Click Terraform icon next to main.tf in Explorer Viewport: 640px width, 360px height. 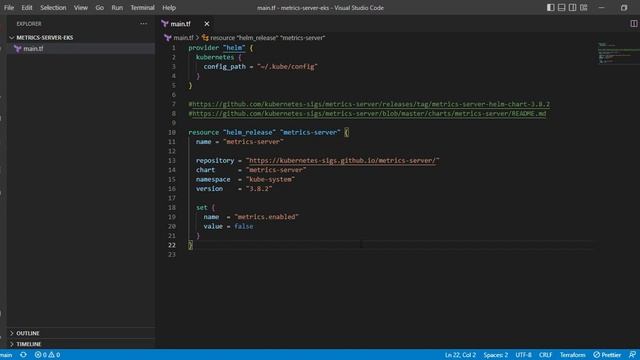tap(18, 49)
